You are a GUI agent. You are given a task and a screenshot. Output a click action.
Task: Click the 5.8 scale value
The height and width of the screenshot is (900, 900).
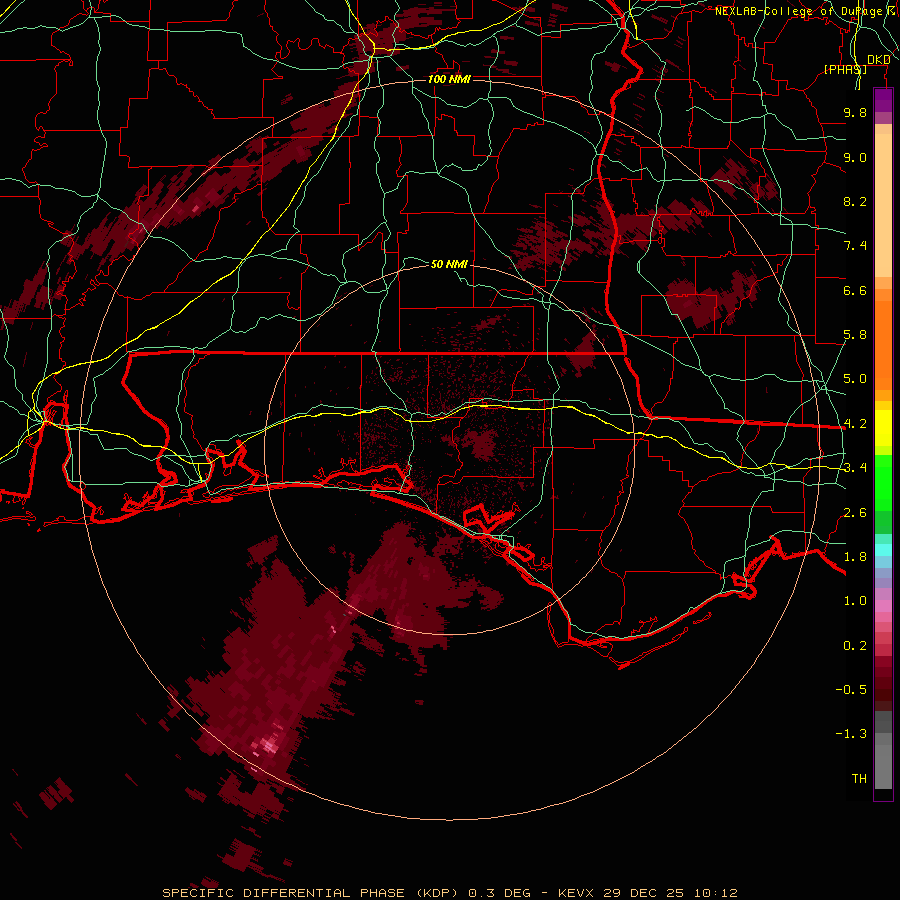click(x=855, y=335)
